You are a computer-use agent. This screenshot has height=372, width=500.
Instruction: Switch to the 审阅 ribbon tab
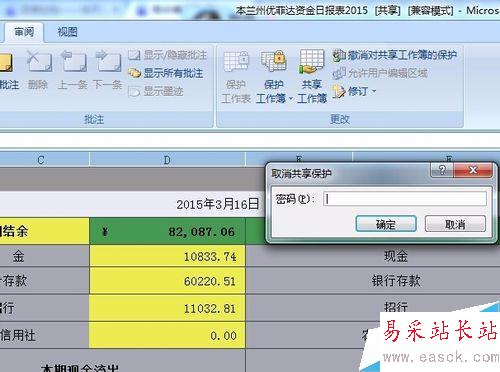(24, 32)
